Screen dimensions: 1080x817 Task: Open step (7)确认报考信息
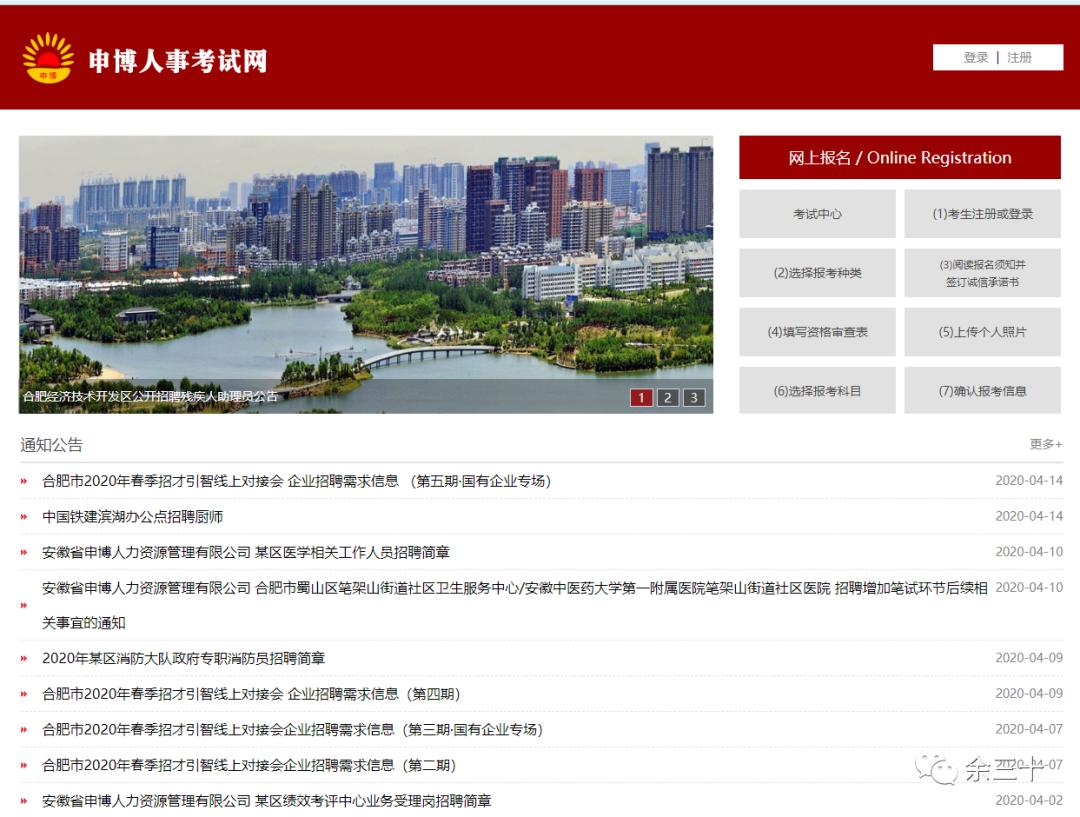[x=982, y=390]
